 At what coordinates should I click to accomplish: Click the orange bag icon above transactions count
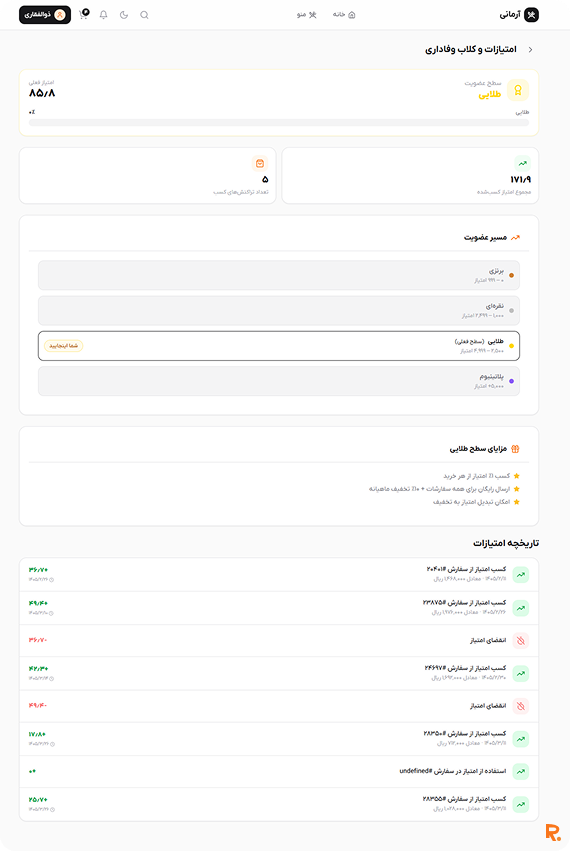[x=260, y=163]
